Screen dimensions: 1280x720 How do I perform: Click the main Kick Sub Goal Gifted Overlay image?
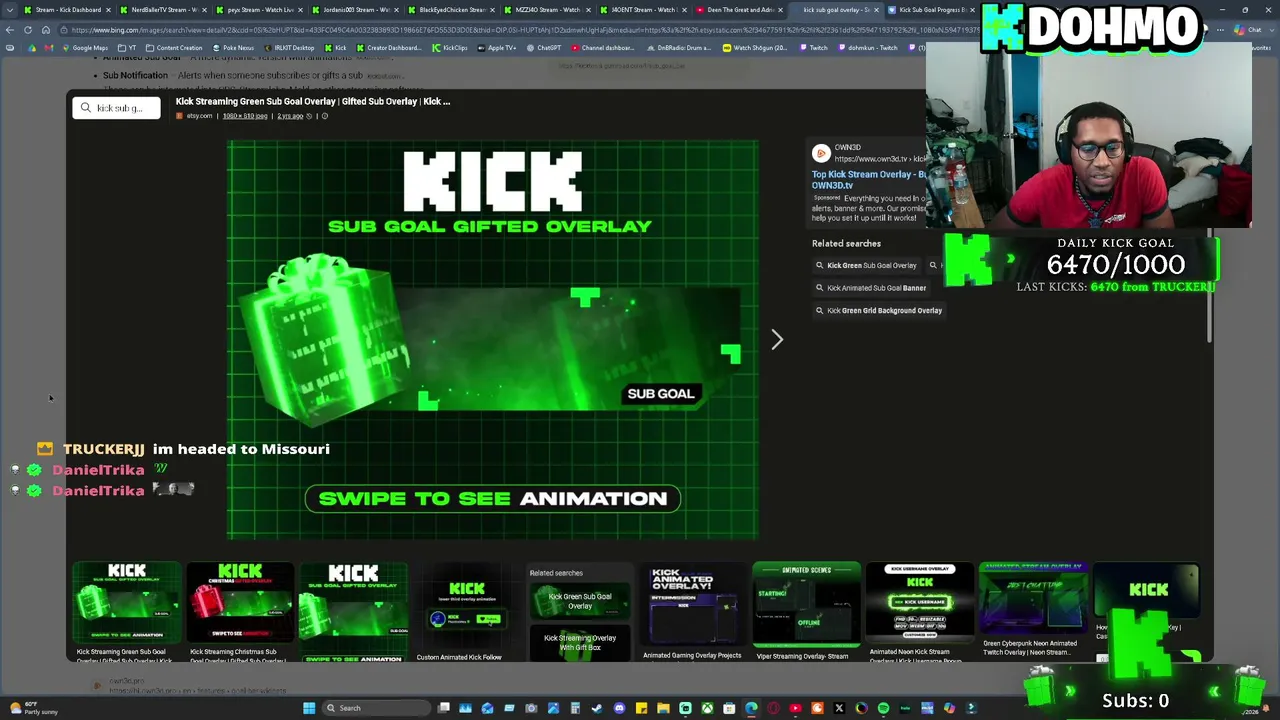(492, 340)
